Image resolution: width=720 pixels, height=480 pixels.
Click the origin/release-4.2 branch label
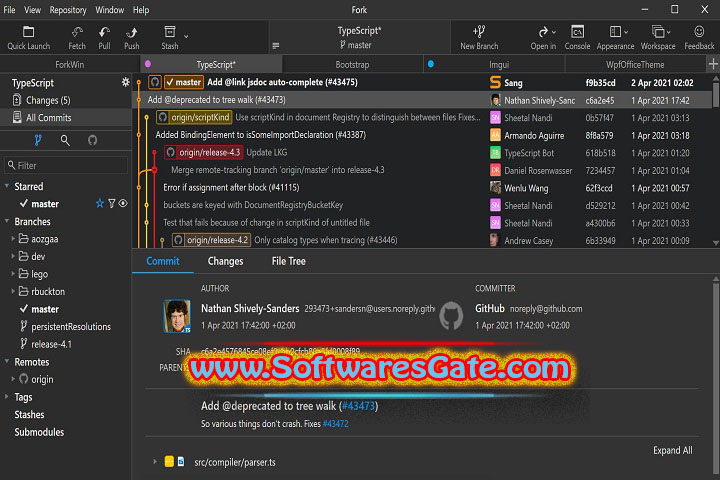[x=211, y=240]
